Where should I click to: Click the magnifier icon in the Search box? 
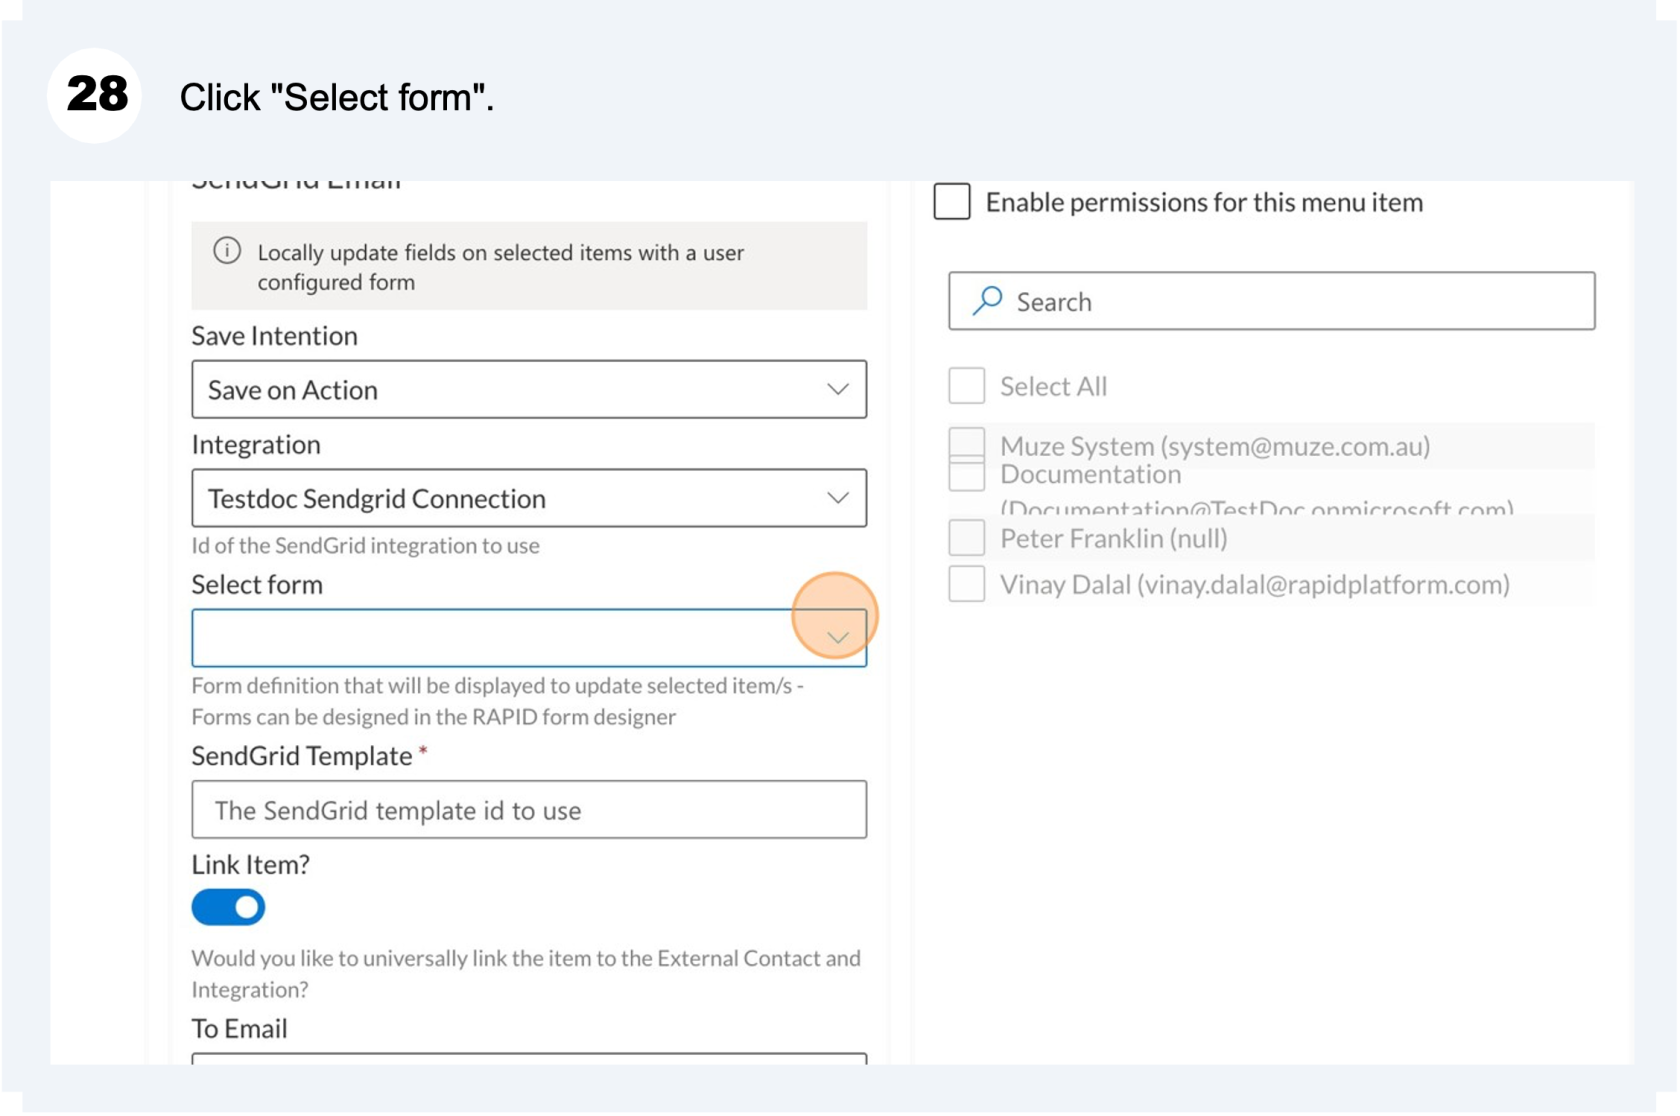click(988, 300)
